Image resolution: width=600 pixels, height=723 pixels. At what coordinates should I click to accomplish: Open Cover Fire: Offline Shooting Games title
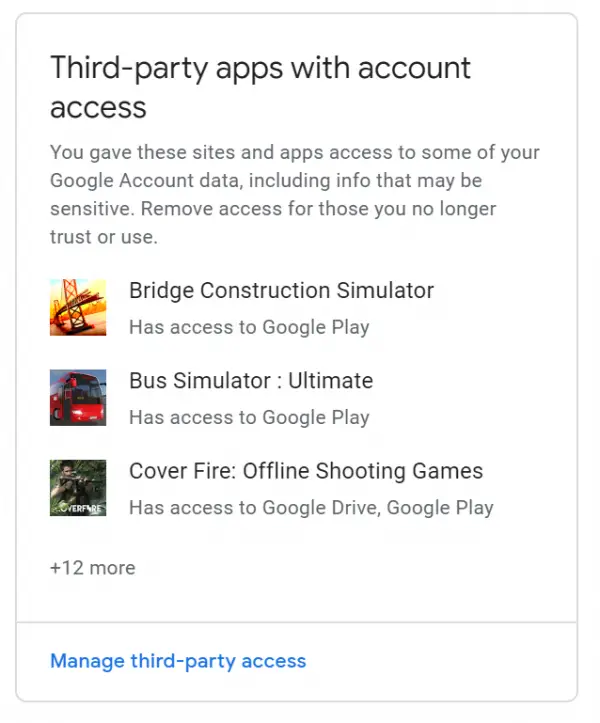coord(306,471)
